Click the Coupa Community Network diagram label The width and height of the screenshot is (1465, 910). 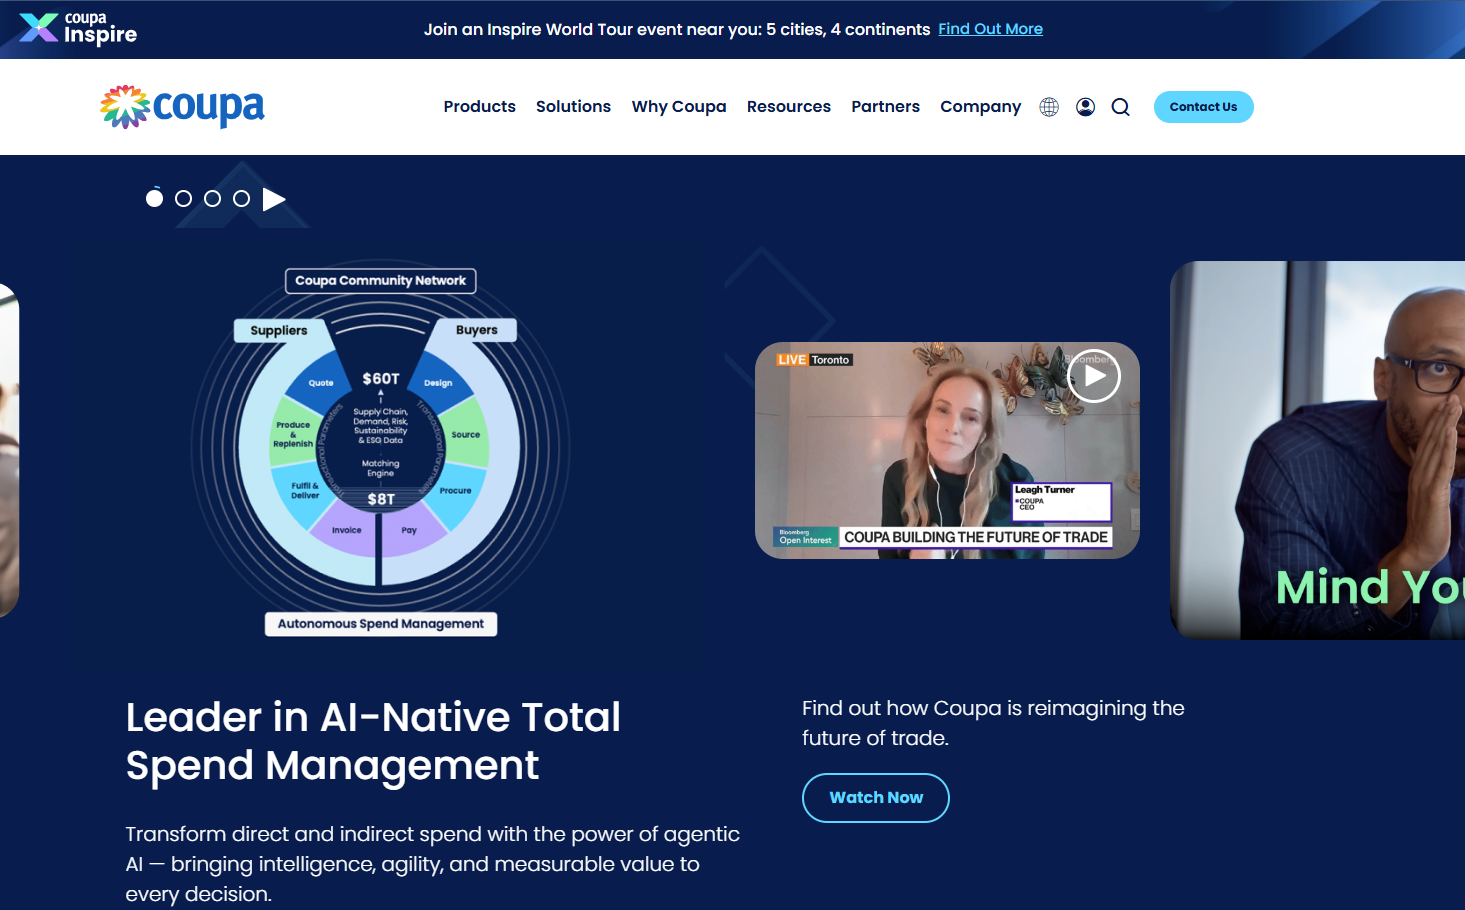380,281
